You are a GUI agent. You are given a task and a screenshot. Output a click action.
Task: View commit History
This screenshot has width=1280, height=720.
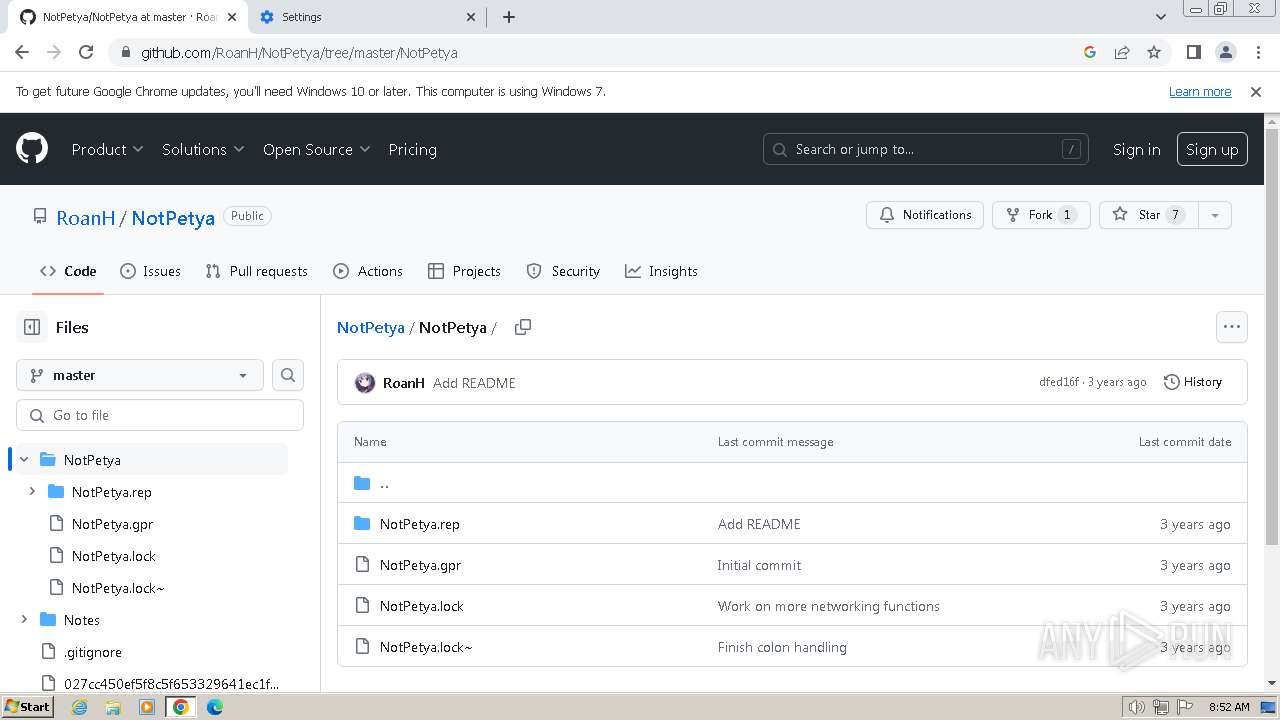(x=1193, y=382)
